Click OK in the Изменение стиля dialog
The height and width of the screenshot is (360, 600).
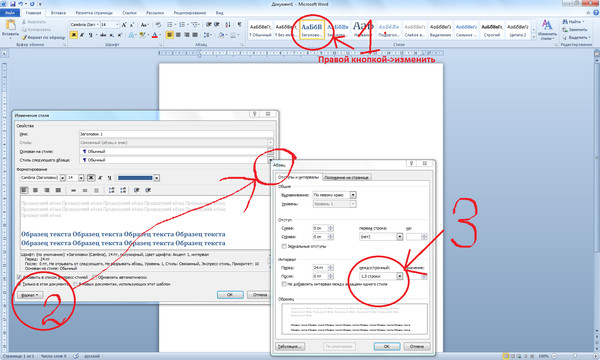(x=230, y=295)
